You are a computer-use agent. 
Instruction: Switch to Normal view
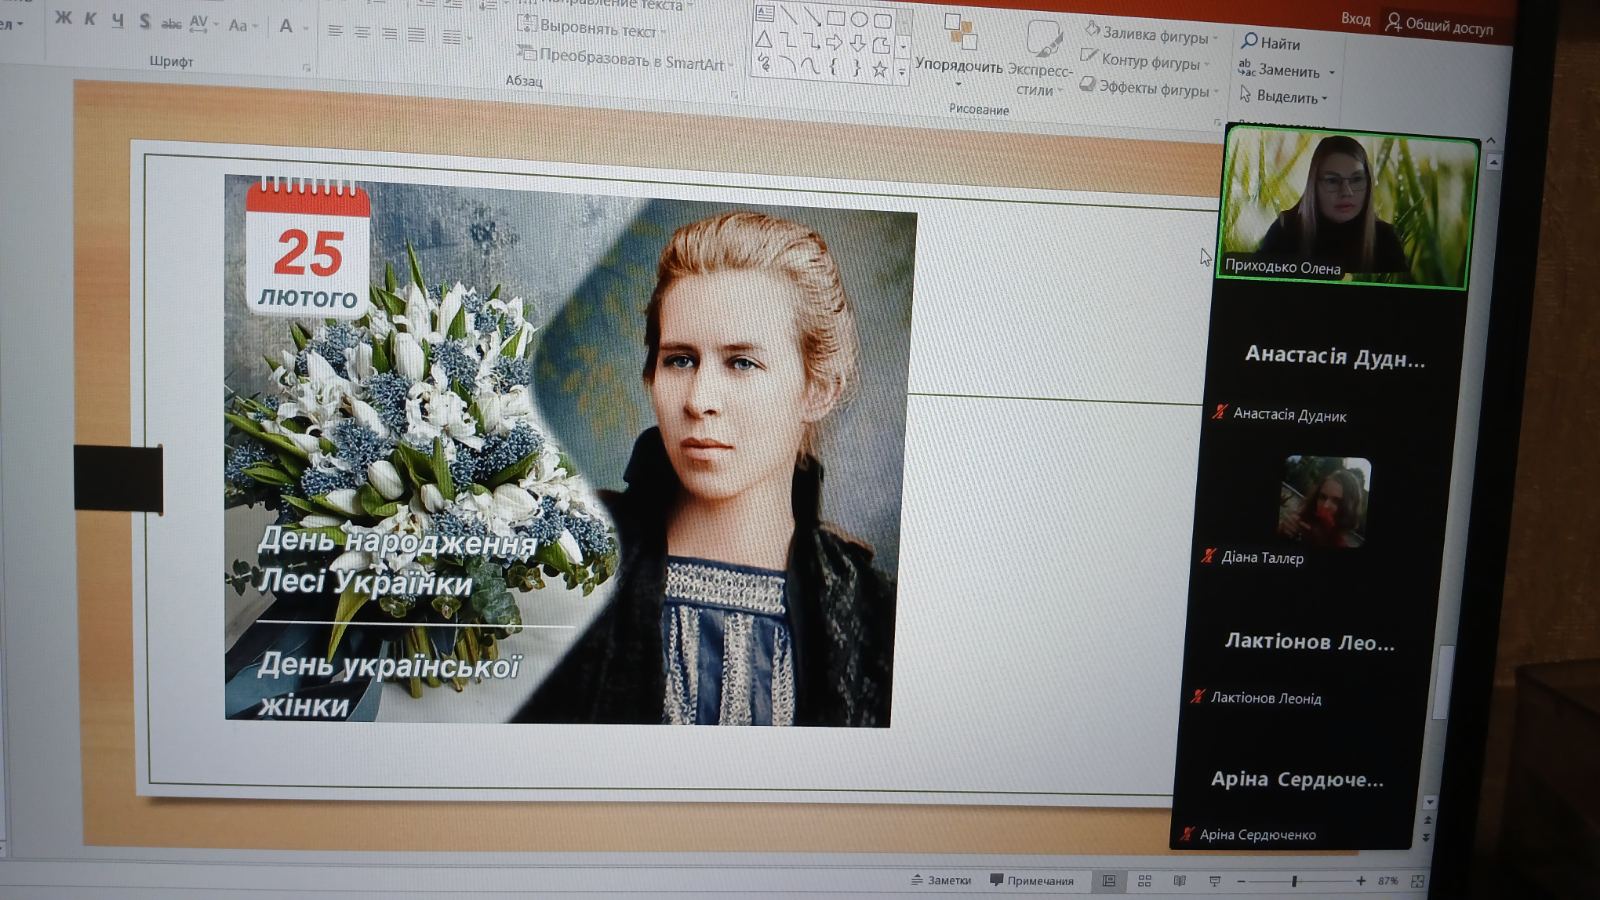pos(1109,881)
